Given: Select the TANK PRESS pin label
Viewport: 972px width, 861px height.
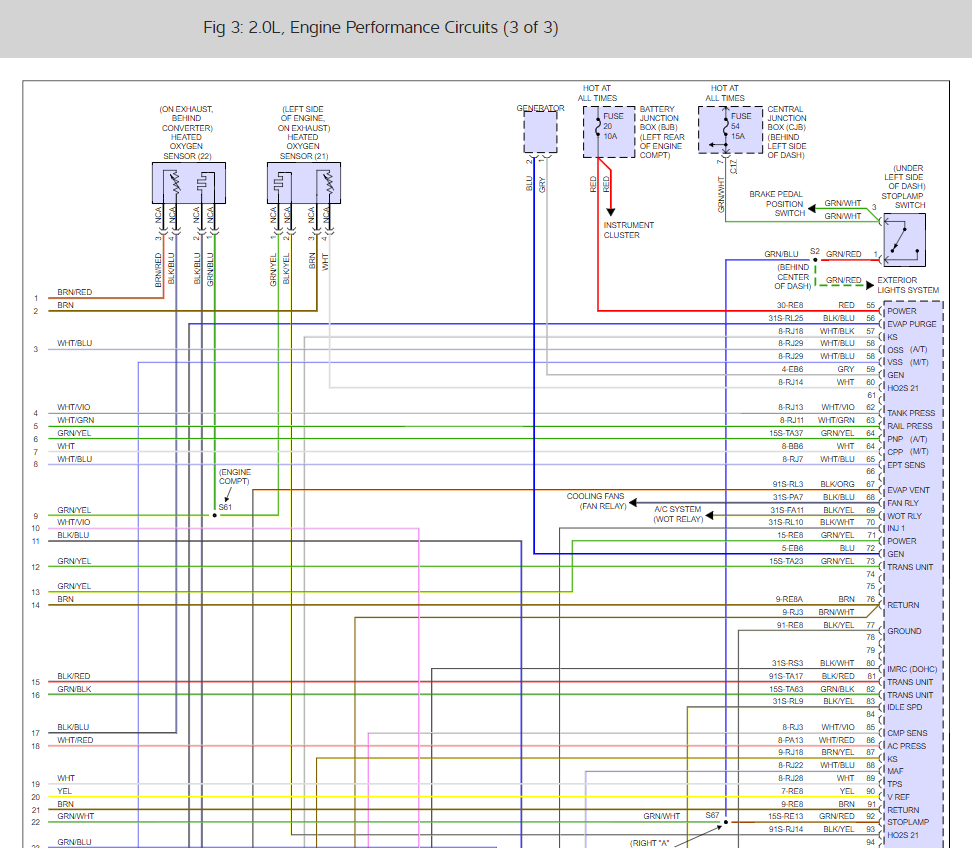Looking at the screenshot, I should pyautogui.click(x=911, y=413).
